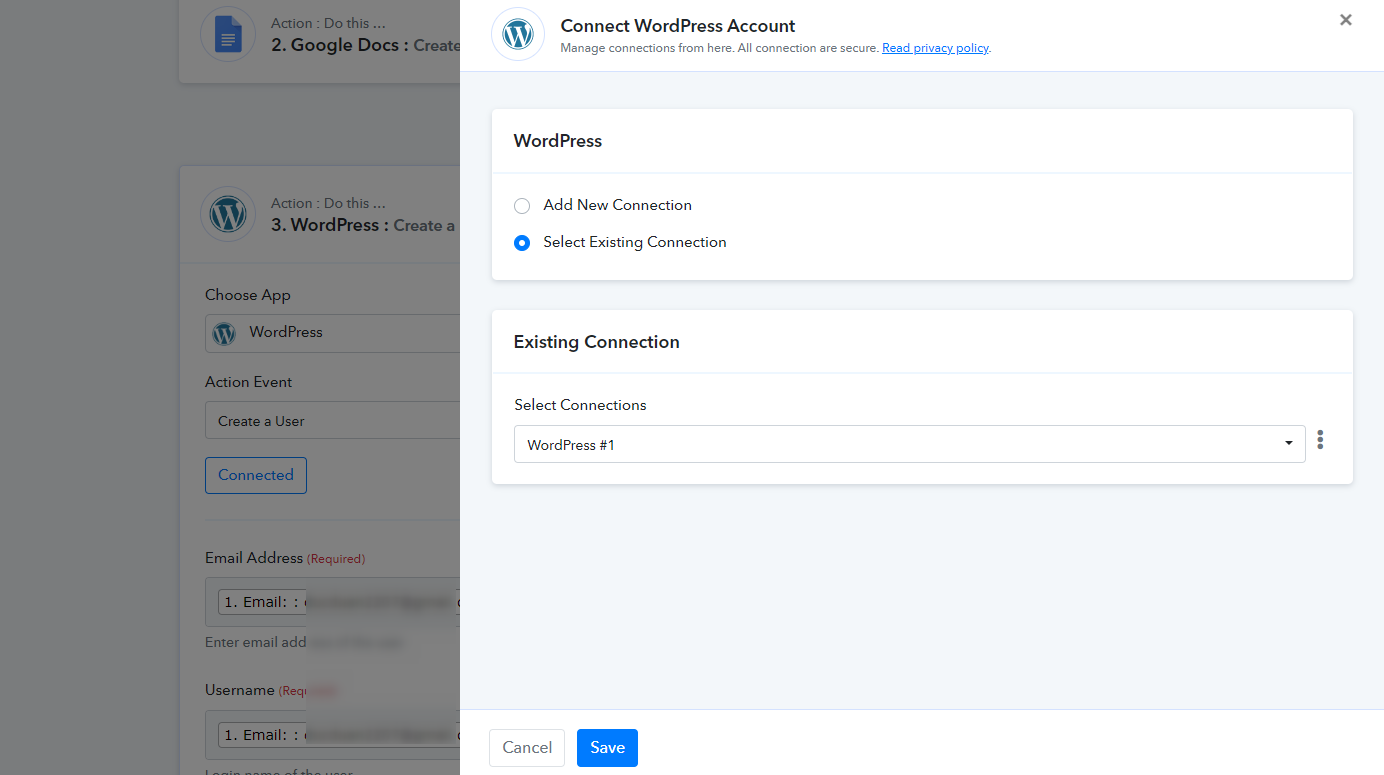
Task: Click the WordPress section heading in panel
Action: pos(558,141)
